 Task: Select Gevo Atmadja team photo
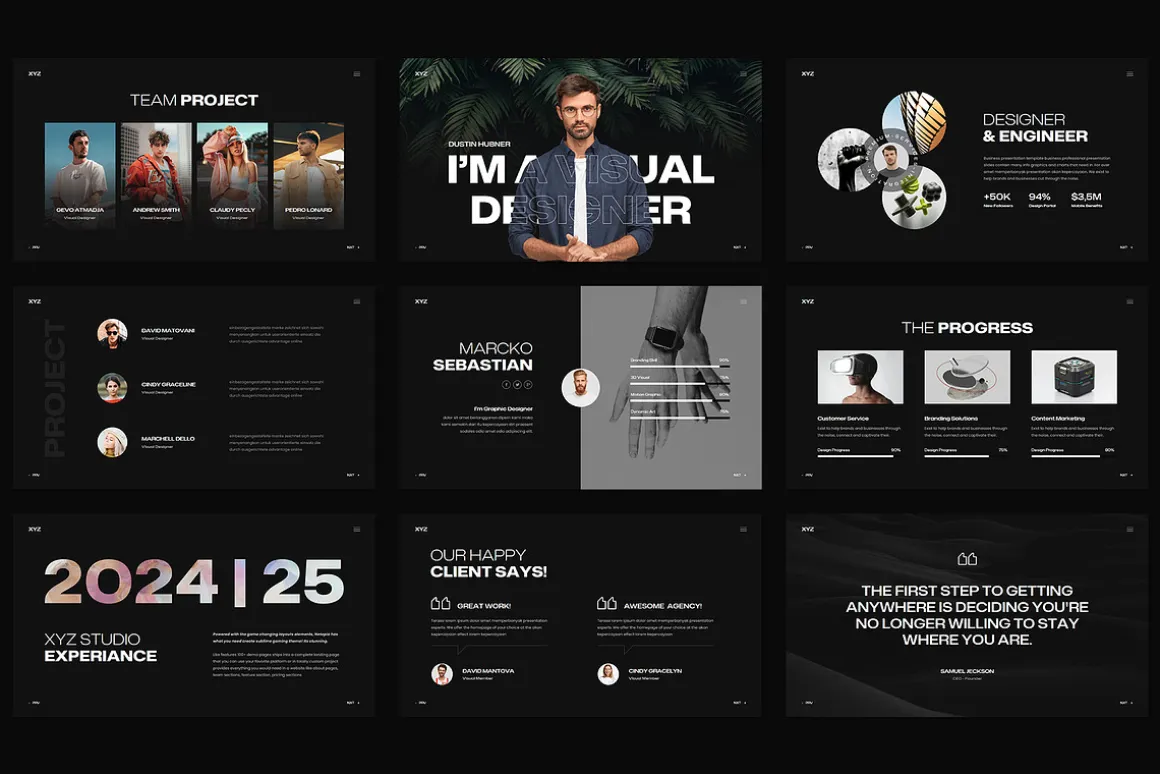(x=80, y=175)
